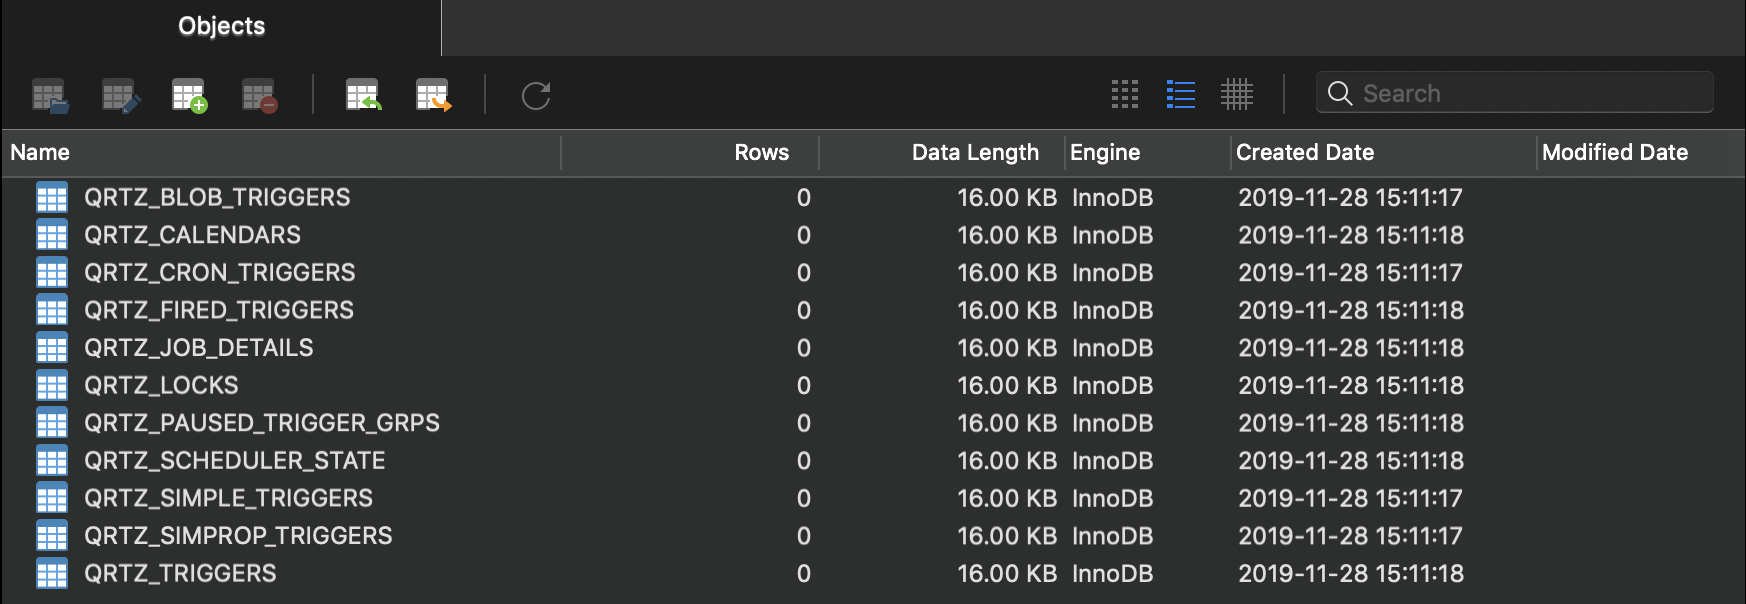Refresh the objects list
Screen dimensions: 1746x604
(536, 96)
